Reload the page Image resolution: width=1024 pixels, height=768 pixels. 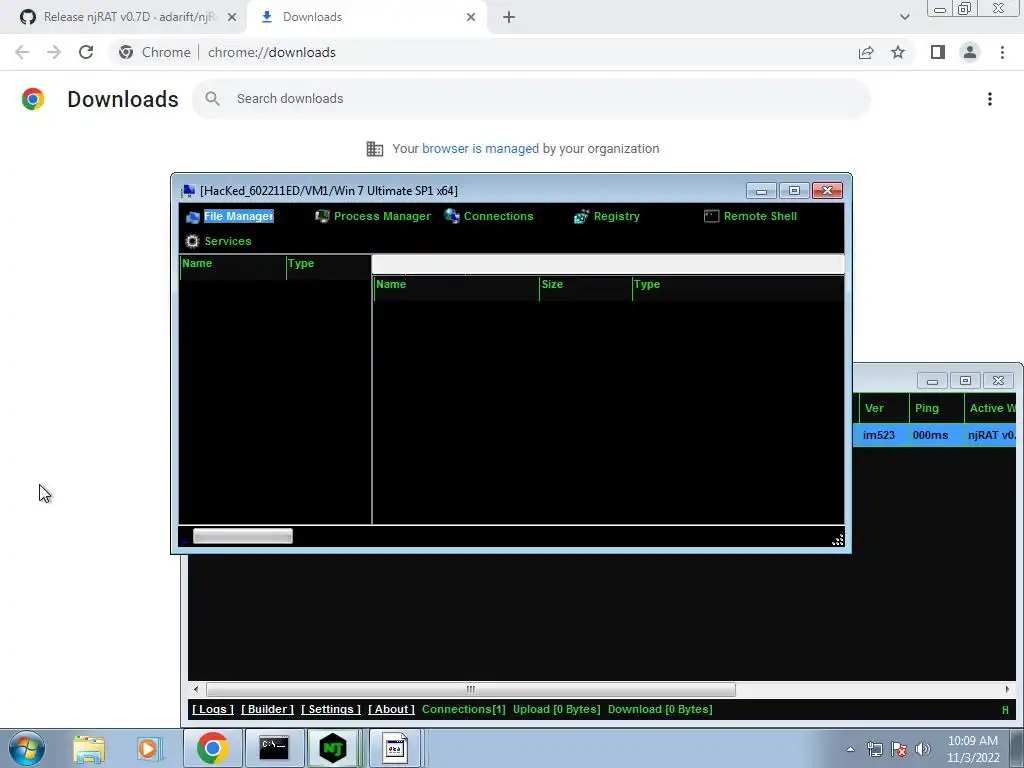tap(86, 52)
